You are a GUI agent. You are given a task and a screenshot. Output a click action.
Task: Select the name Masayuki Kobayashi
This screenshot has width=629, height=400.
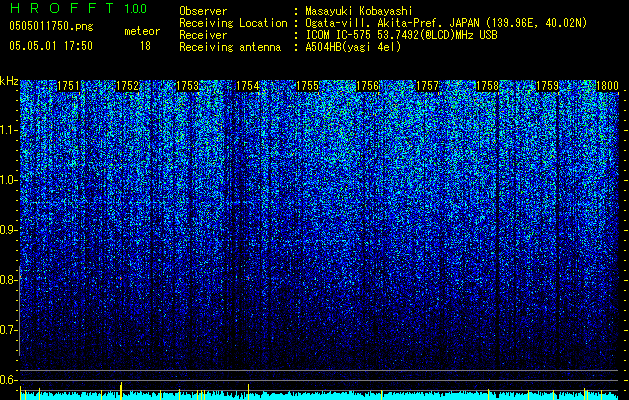click(359, 12)
